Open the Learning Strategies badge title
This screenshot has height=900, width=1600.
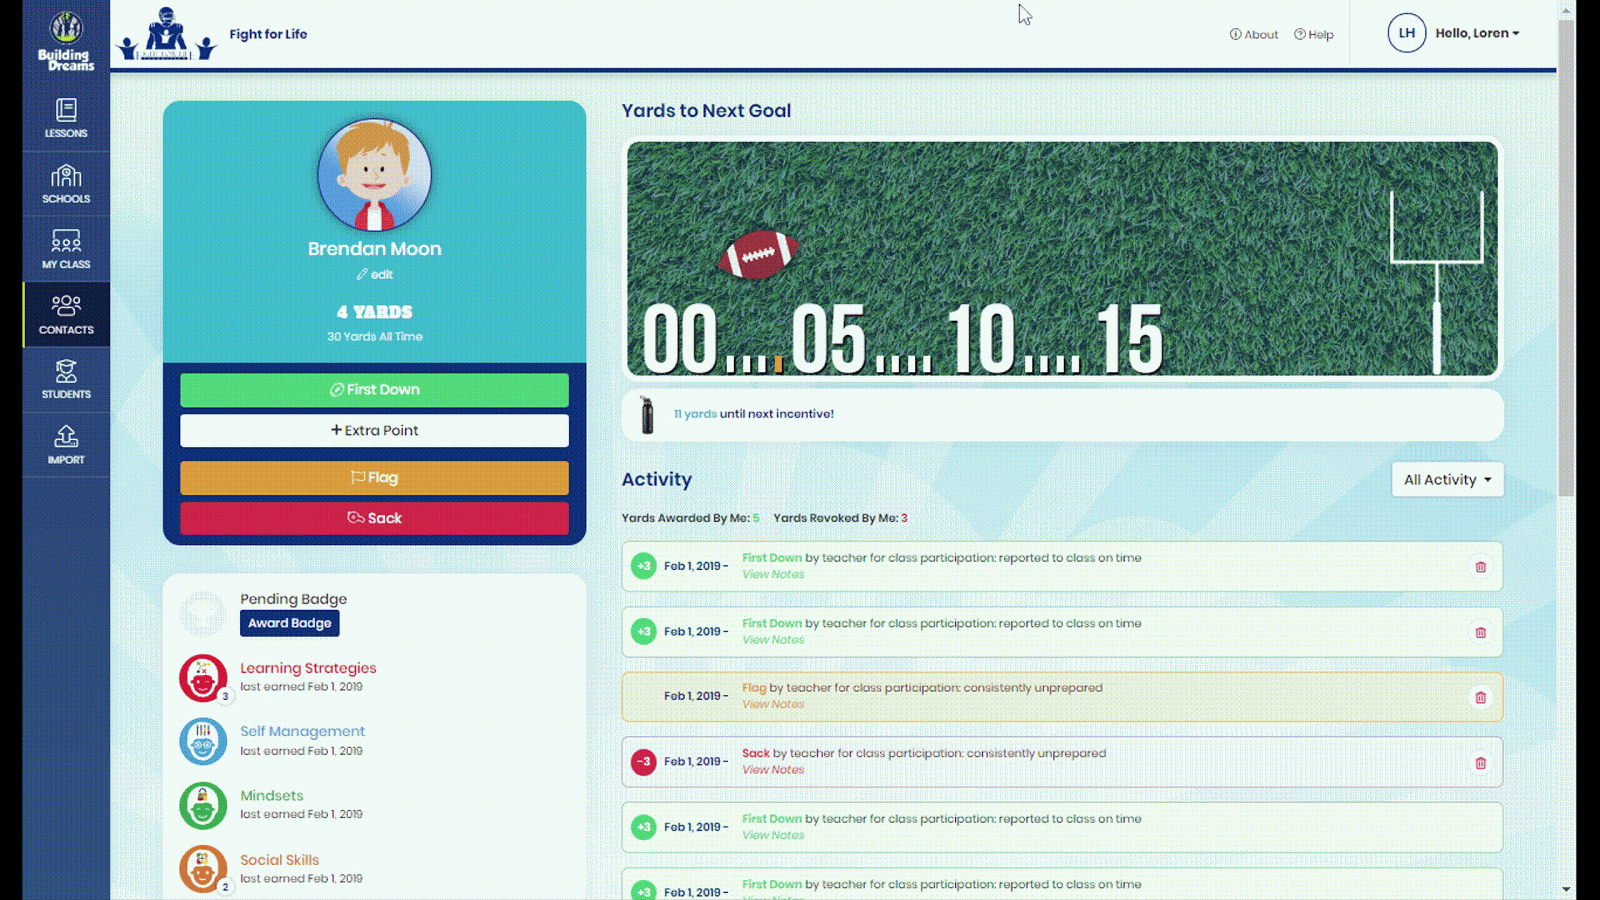(x=308, y=668)
